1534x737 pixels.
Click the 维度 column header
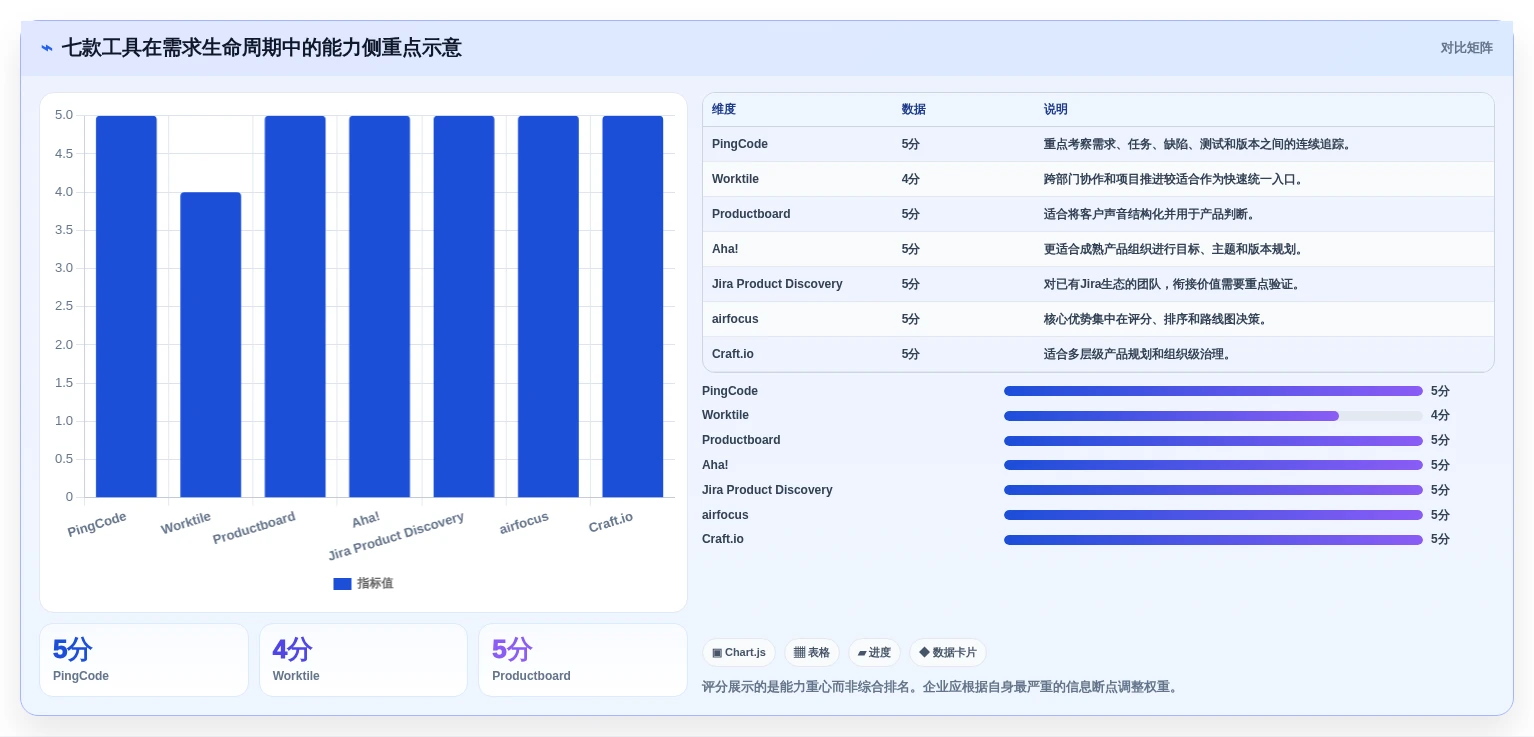click(724, 109)
